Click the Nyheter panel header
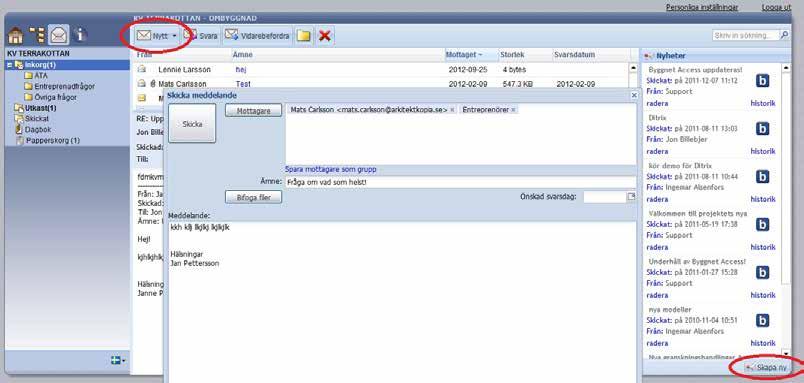Image resolution: width=804 pixels, height=383 pixels. click(716, 55)
